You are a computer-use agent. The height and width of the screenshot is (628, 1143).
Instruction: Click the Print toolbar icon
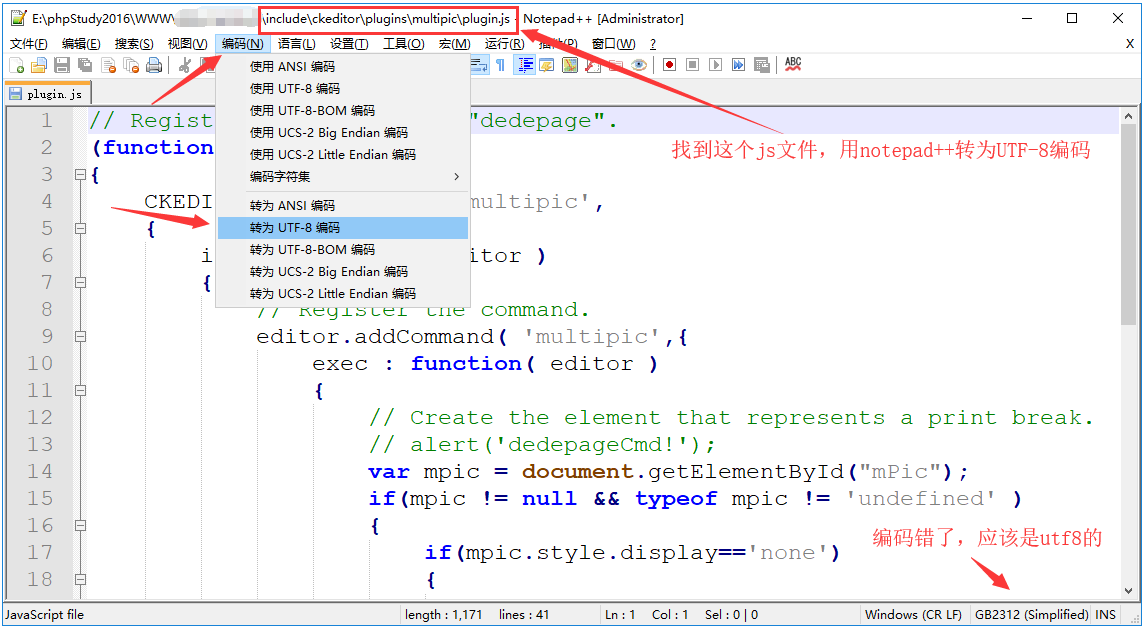[x=154, y=65]
